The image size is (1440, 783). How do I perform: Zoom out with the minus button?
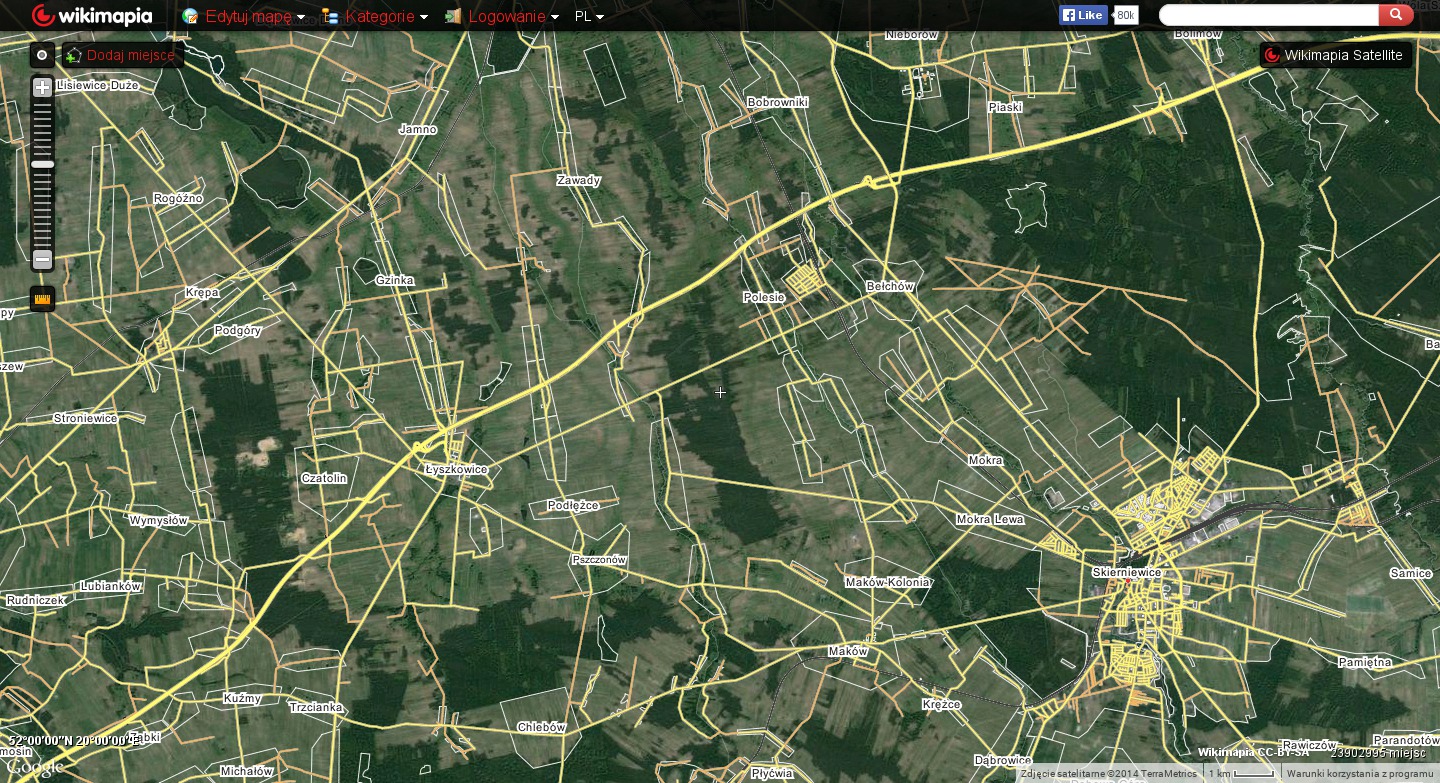click(x=42, y=260)
